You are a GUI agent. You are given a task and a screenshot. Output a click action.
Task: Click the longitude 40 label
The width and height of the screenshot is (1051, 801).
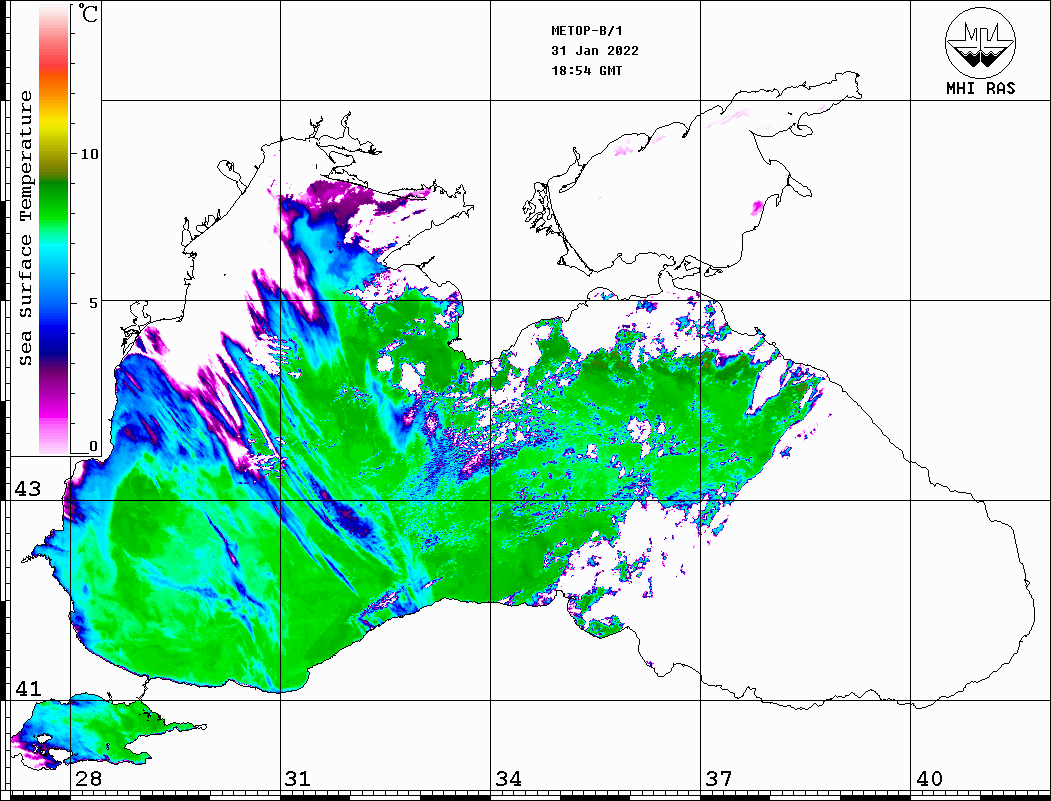coord(929,778)
